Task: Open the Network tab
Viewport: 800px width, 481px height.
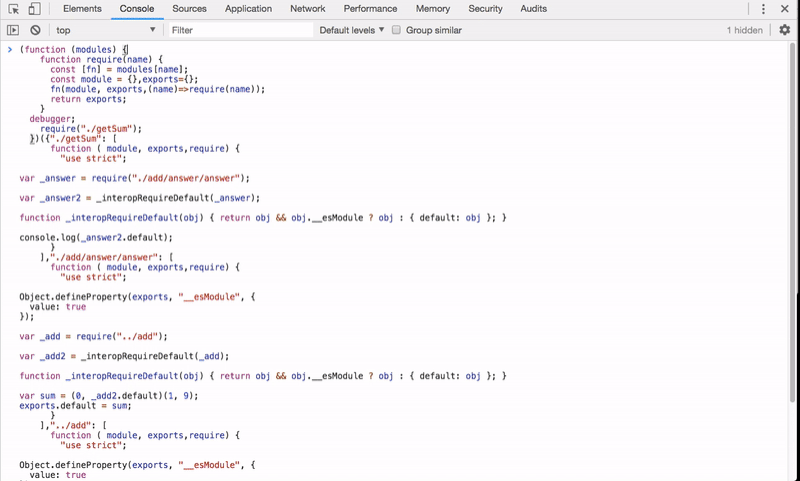Action: tap(307, 9)
